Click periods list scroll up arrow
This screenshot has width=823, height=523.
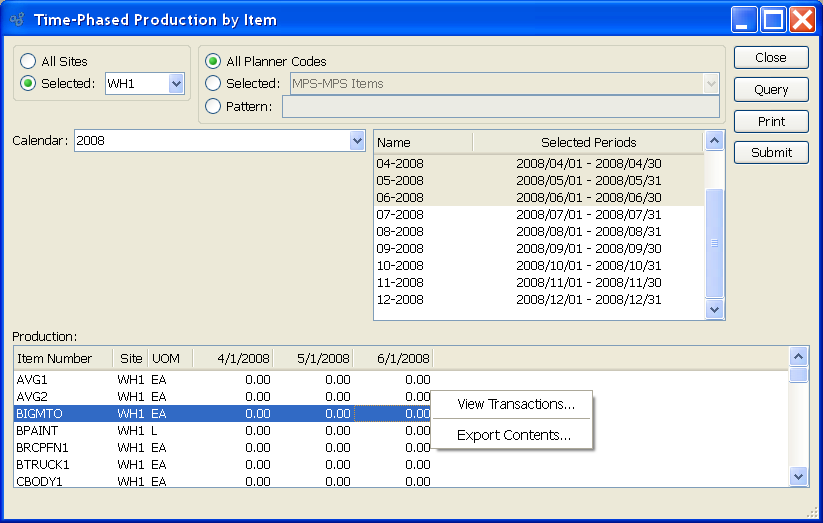tap(714, 142)
